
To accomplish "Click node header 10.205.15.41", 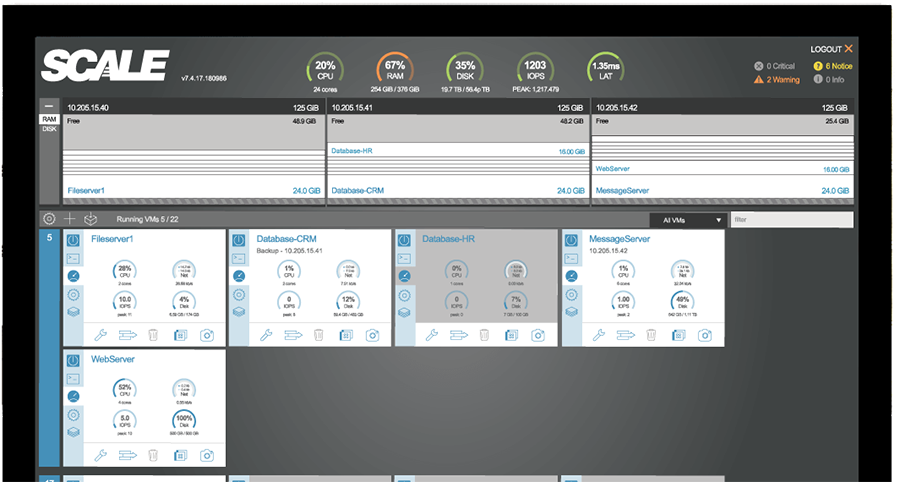I will point(458,107).
